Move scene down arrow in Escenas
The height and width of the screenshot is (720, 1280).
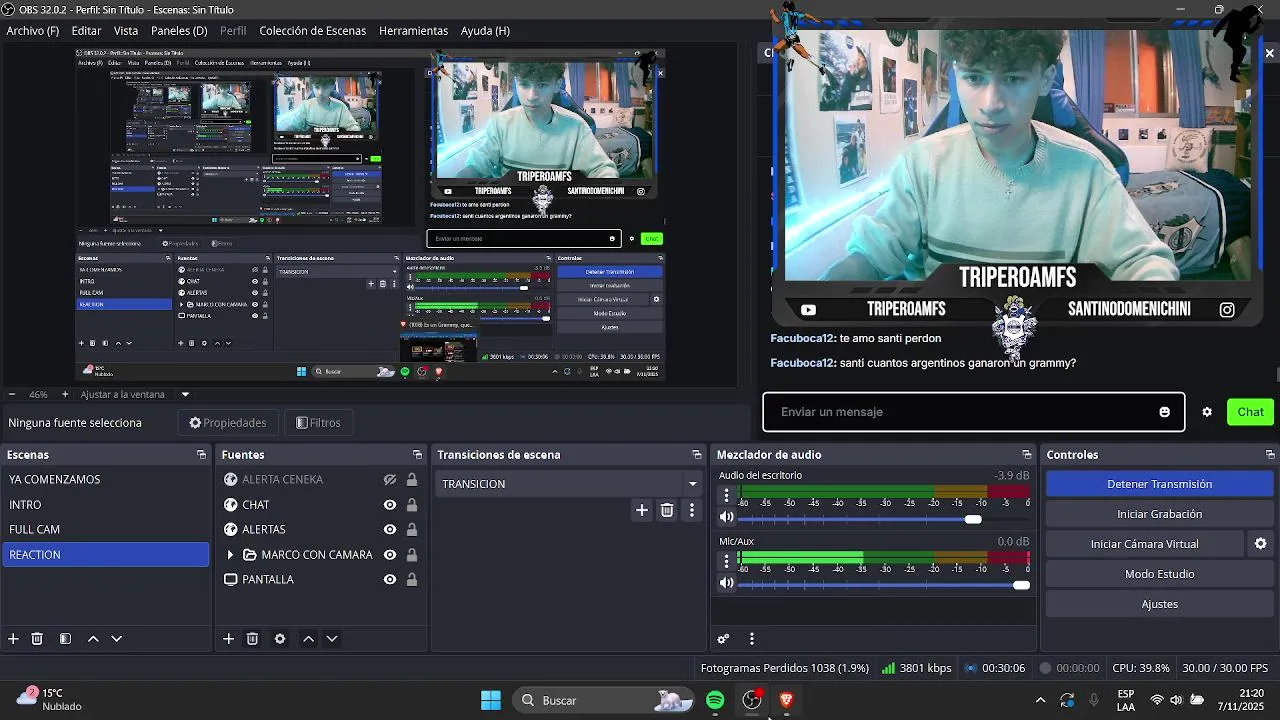(117, 639)
